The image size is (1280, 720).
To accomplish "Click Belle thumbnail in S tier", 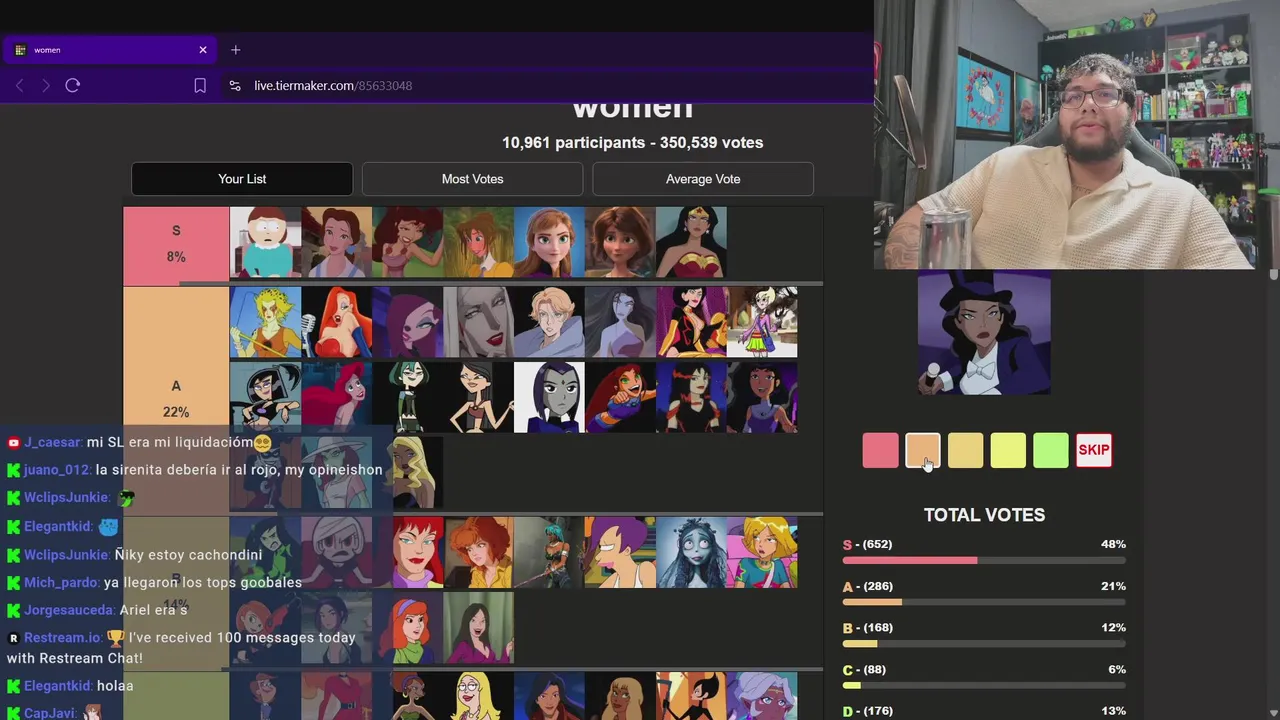I will [x=336, y=242].
